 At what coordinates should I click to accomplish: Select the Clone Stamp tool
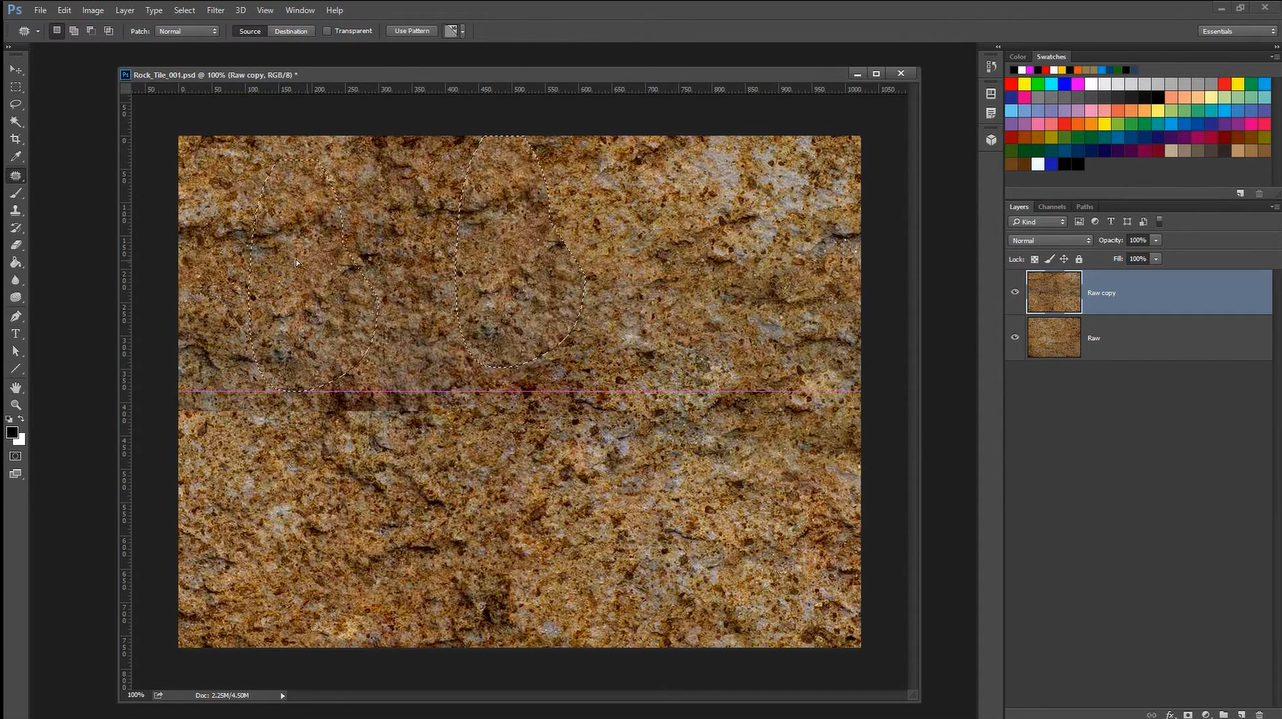pos(16,211)
